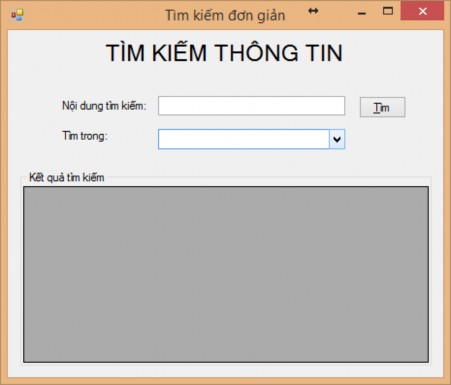Click the Tìm kiếm đơn giản title text
The width and height of the screenshot is (451, 385).
pyautogui.click(x=225, y=16)
